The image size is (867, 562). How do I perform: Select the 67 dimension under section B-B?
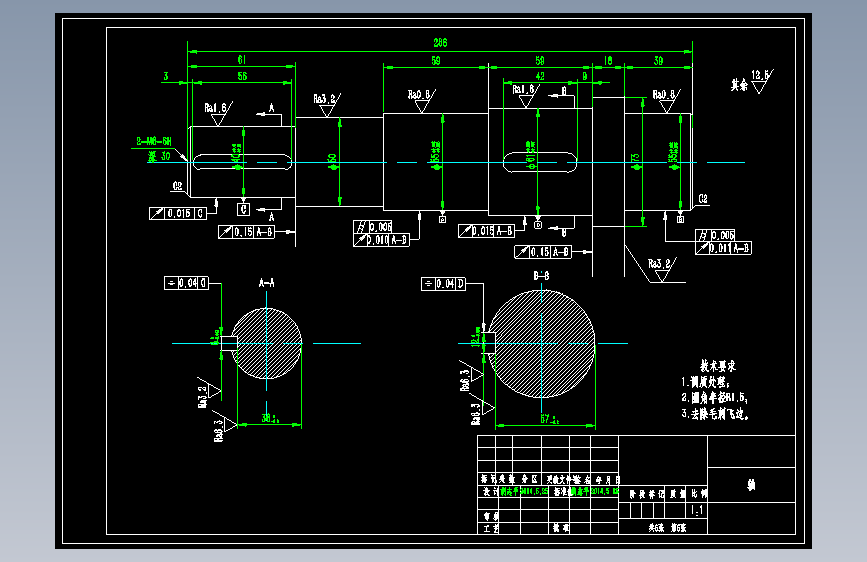(x=550, y=419)
